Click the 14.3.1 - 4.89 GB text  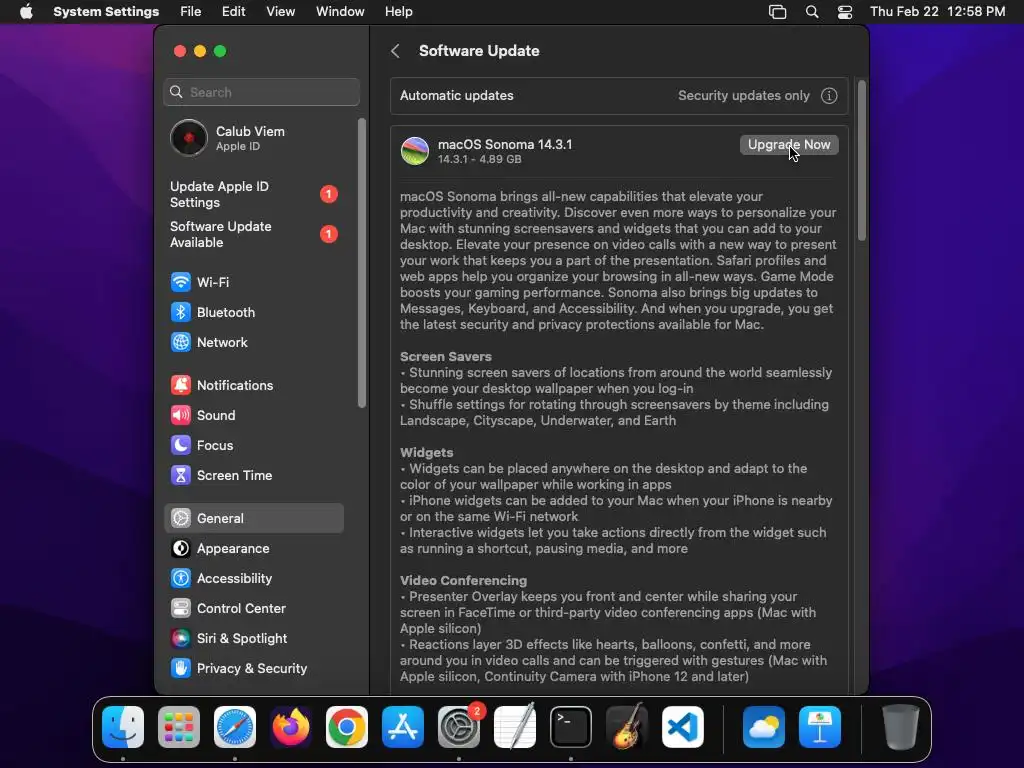479,159
